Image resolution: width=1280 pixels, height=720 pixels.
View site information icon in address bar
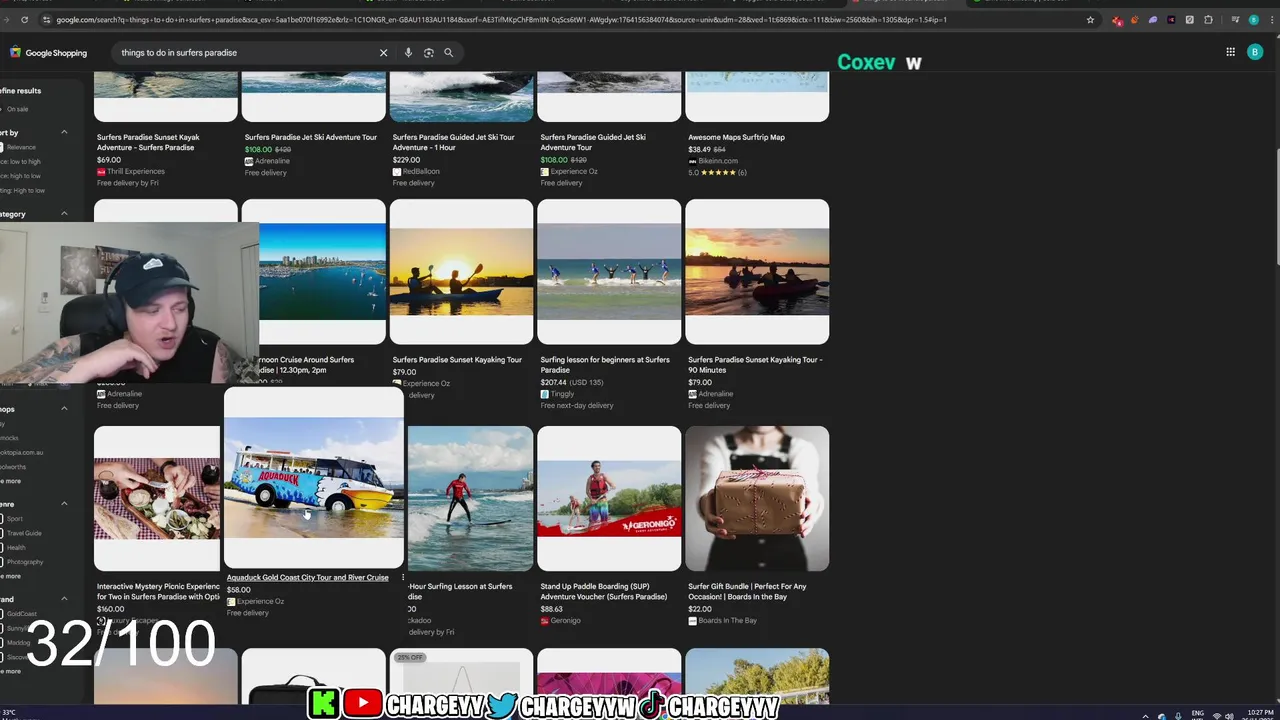(x=46, y=20)
